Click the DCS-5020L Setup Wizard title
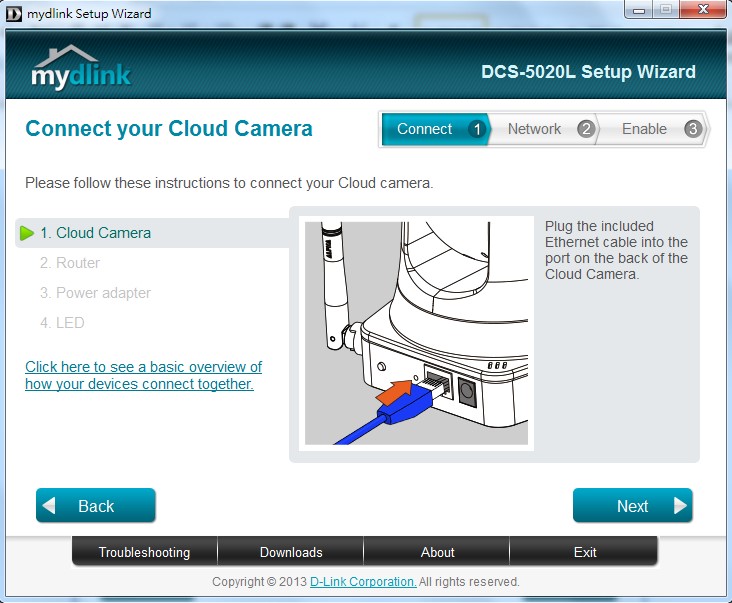Screen dimensions: 732x603 point(588,72)
